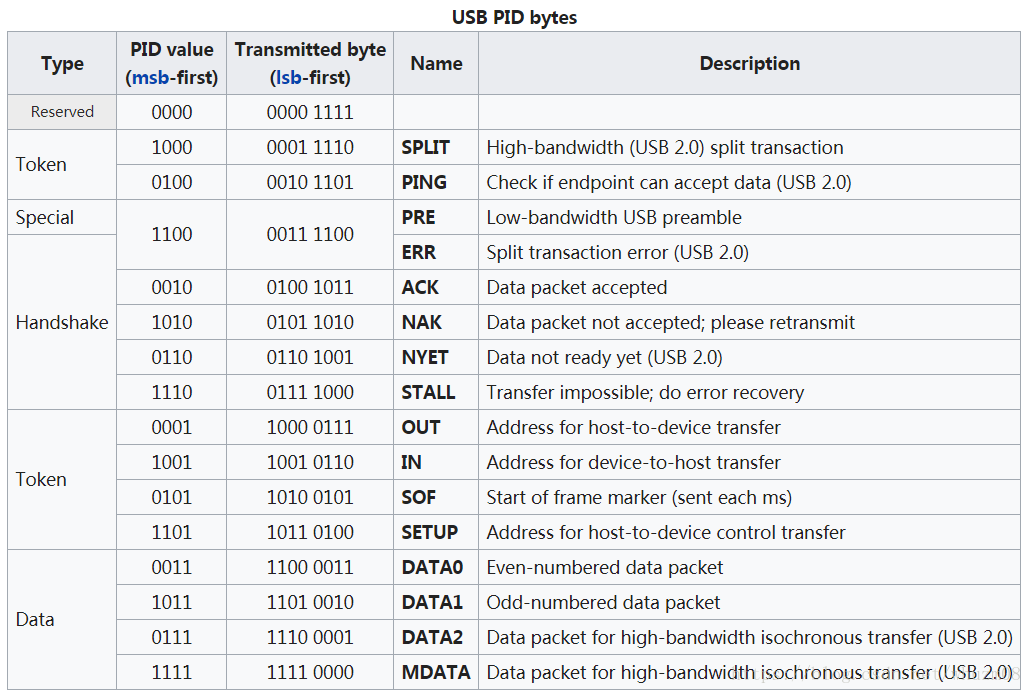1032x694 pixels.
Task: Click the 'STALL' name cell
Action: click(x=436, y=392)
